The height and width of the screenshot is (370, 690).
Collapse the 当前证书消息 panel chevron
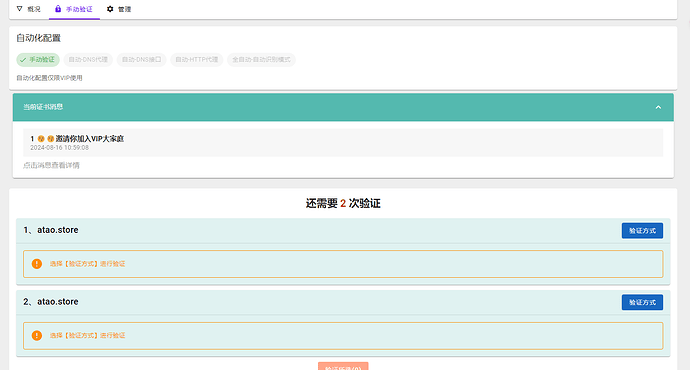tap(658, 107)
